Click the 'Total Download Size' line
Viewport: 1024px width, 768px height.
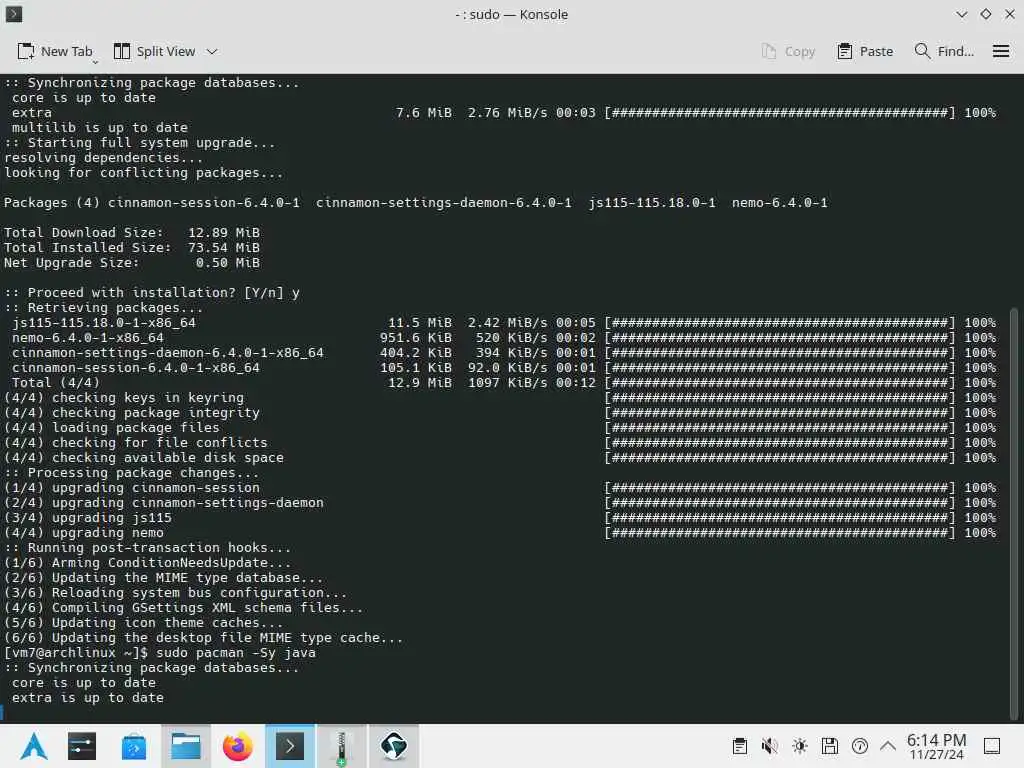pyautogui.click(x=132, y=232)
